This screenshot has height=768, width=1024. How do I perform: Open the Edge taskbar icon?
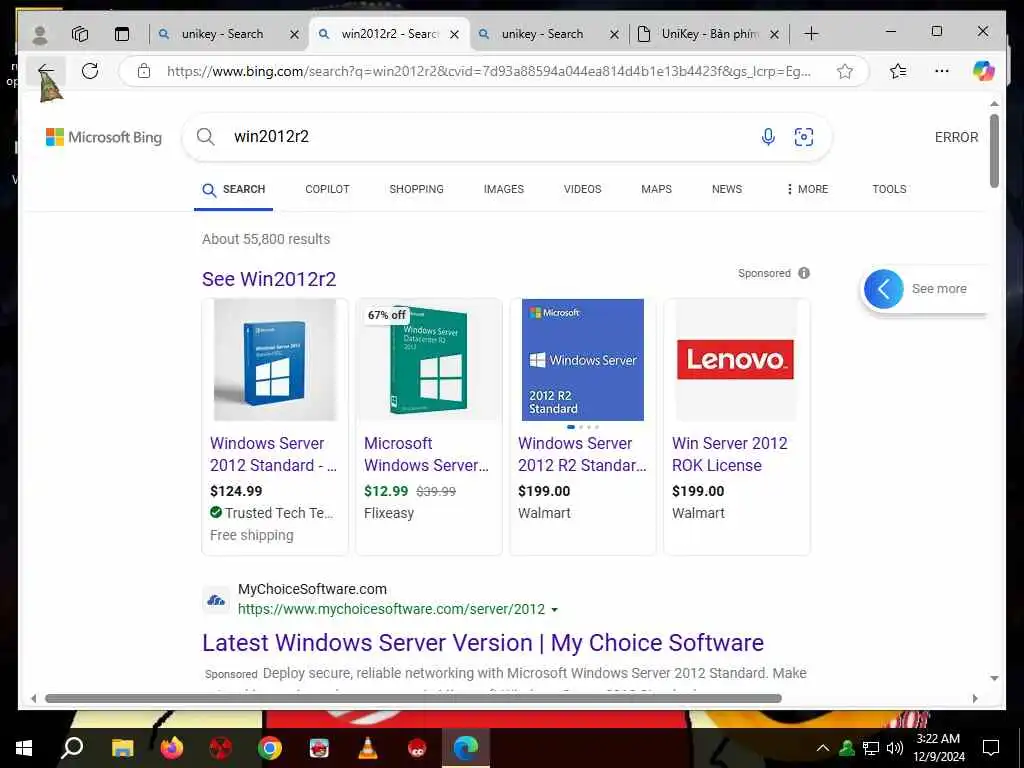[x=466, y=748]
